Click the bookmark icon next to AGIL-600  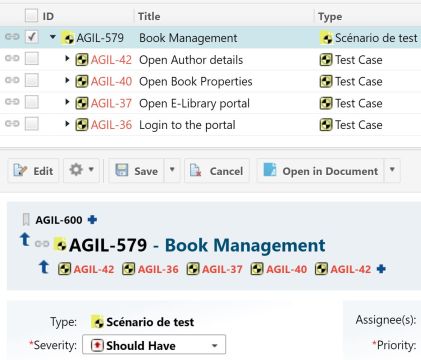click(x=26, y=220)
